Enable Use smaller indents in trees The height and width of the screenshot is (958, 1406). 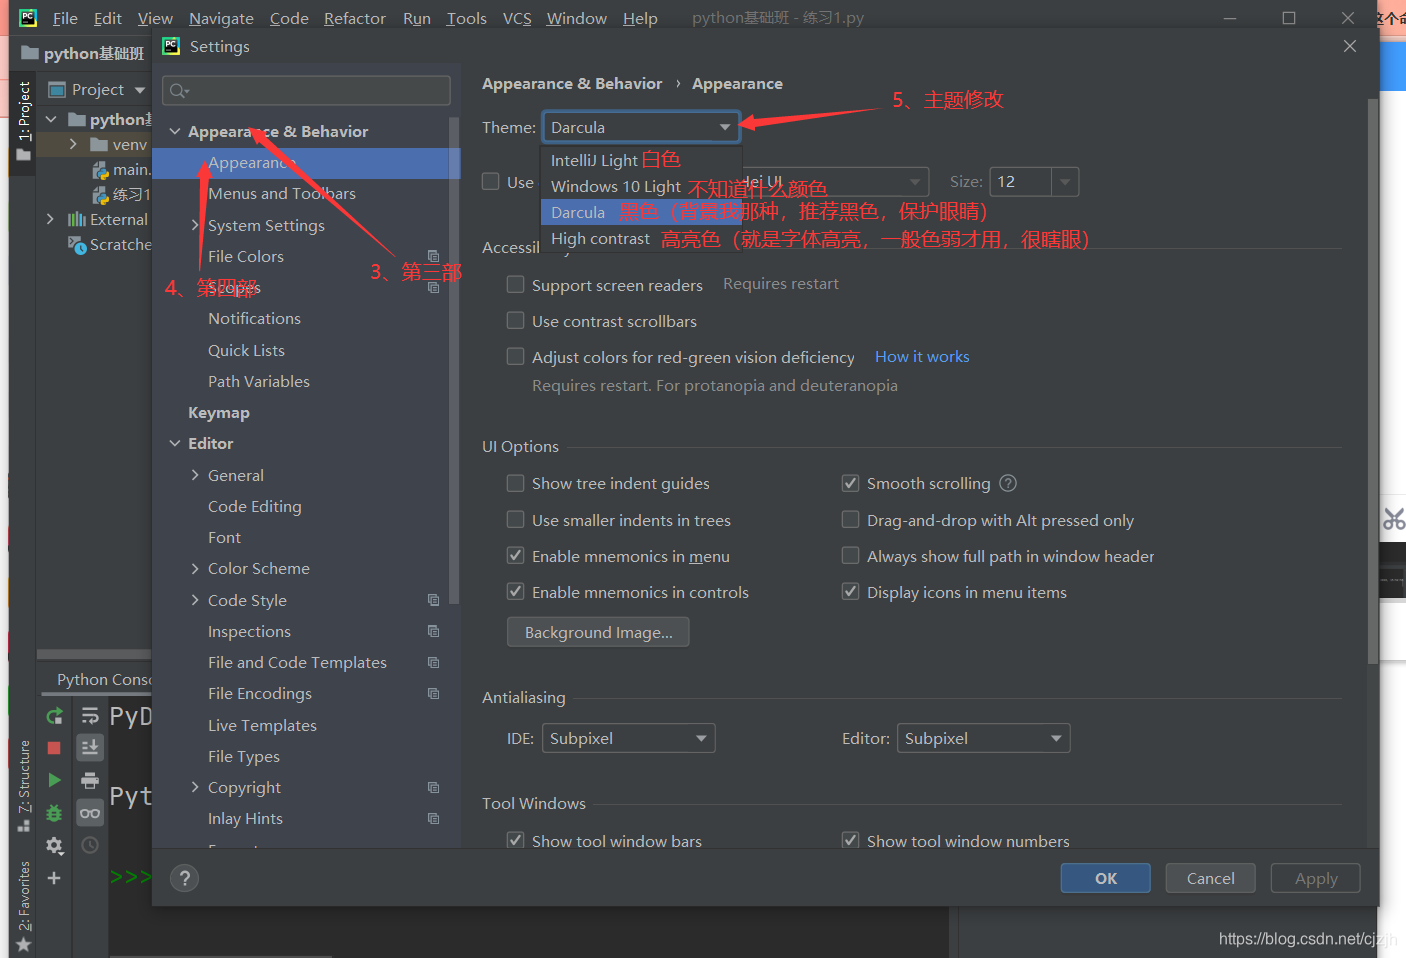click(515, 520)
